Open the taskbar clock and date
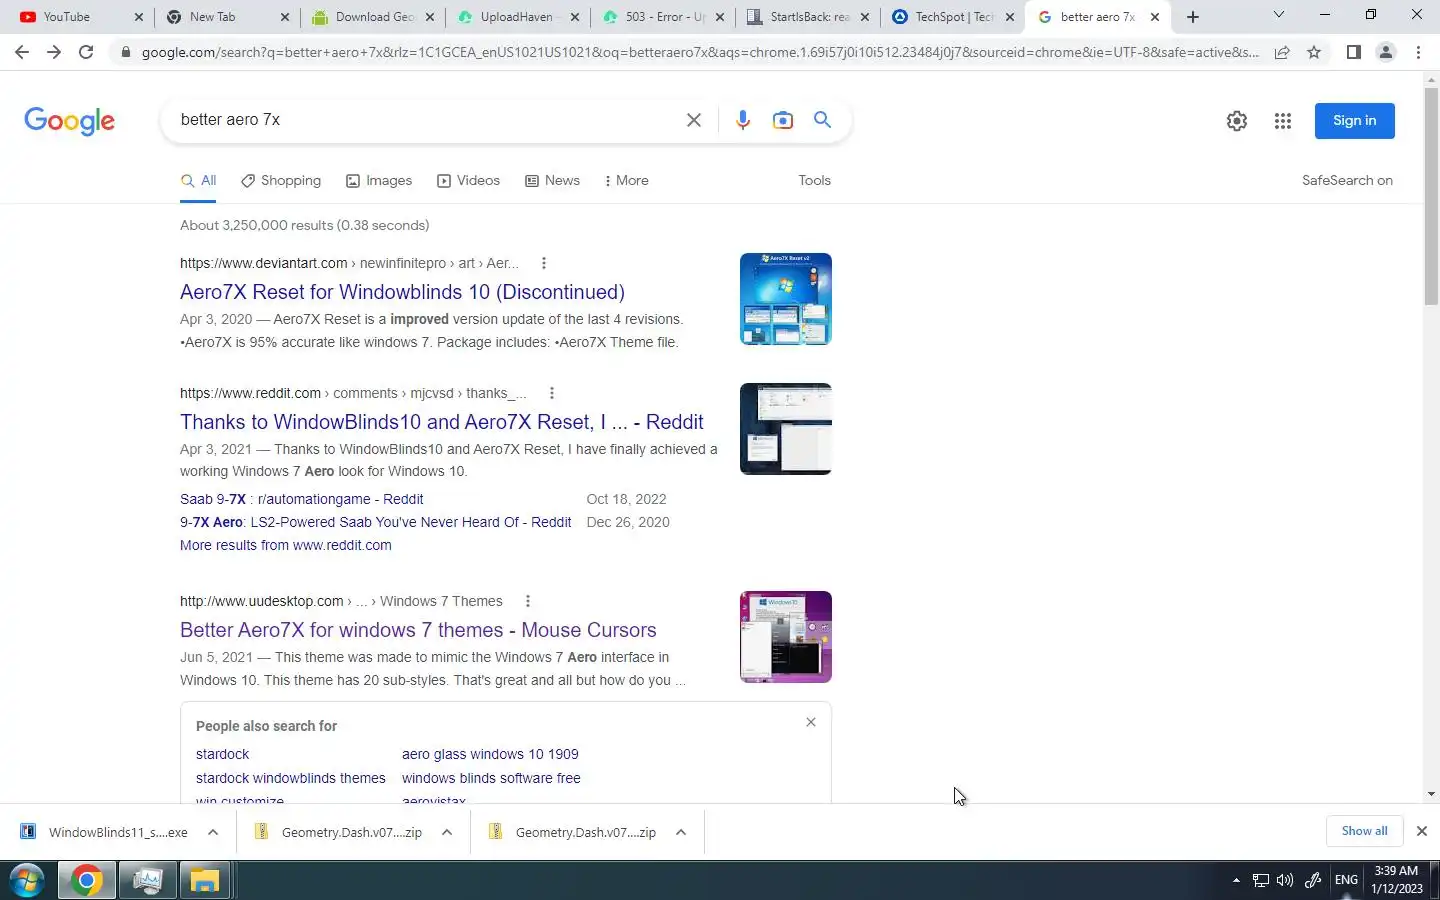This screenshot has height=900, width=1440. click(1396, 880)
